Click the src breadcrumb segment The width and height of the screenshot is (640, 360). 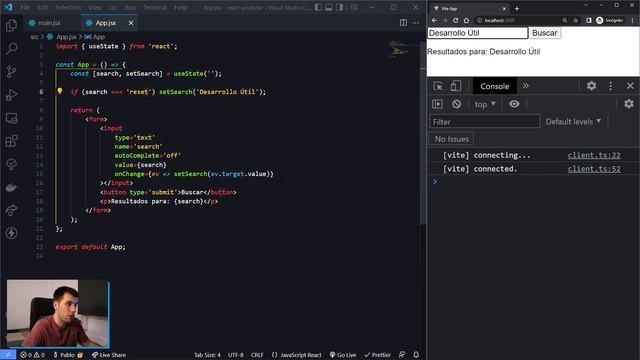pyautogui.click(x=34, y=37)
